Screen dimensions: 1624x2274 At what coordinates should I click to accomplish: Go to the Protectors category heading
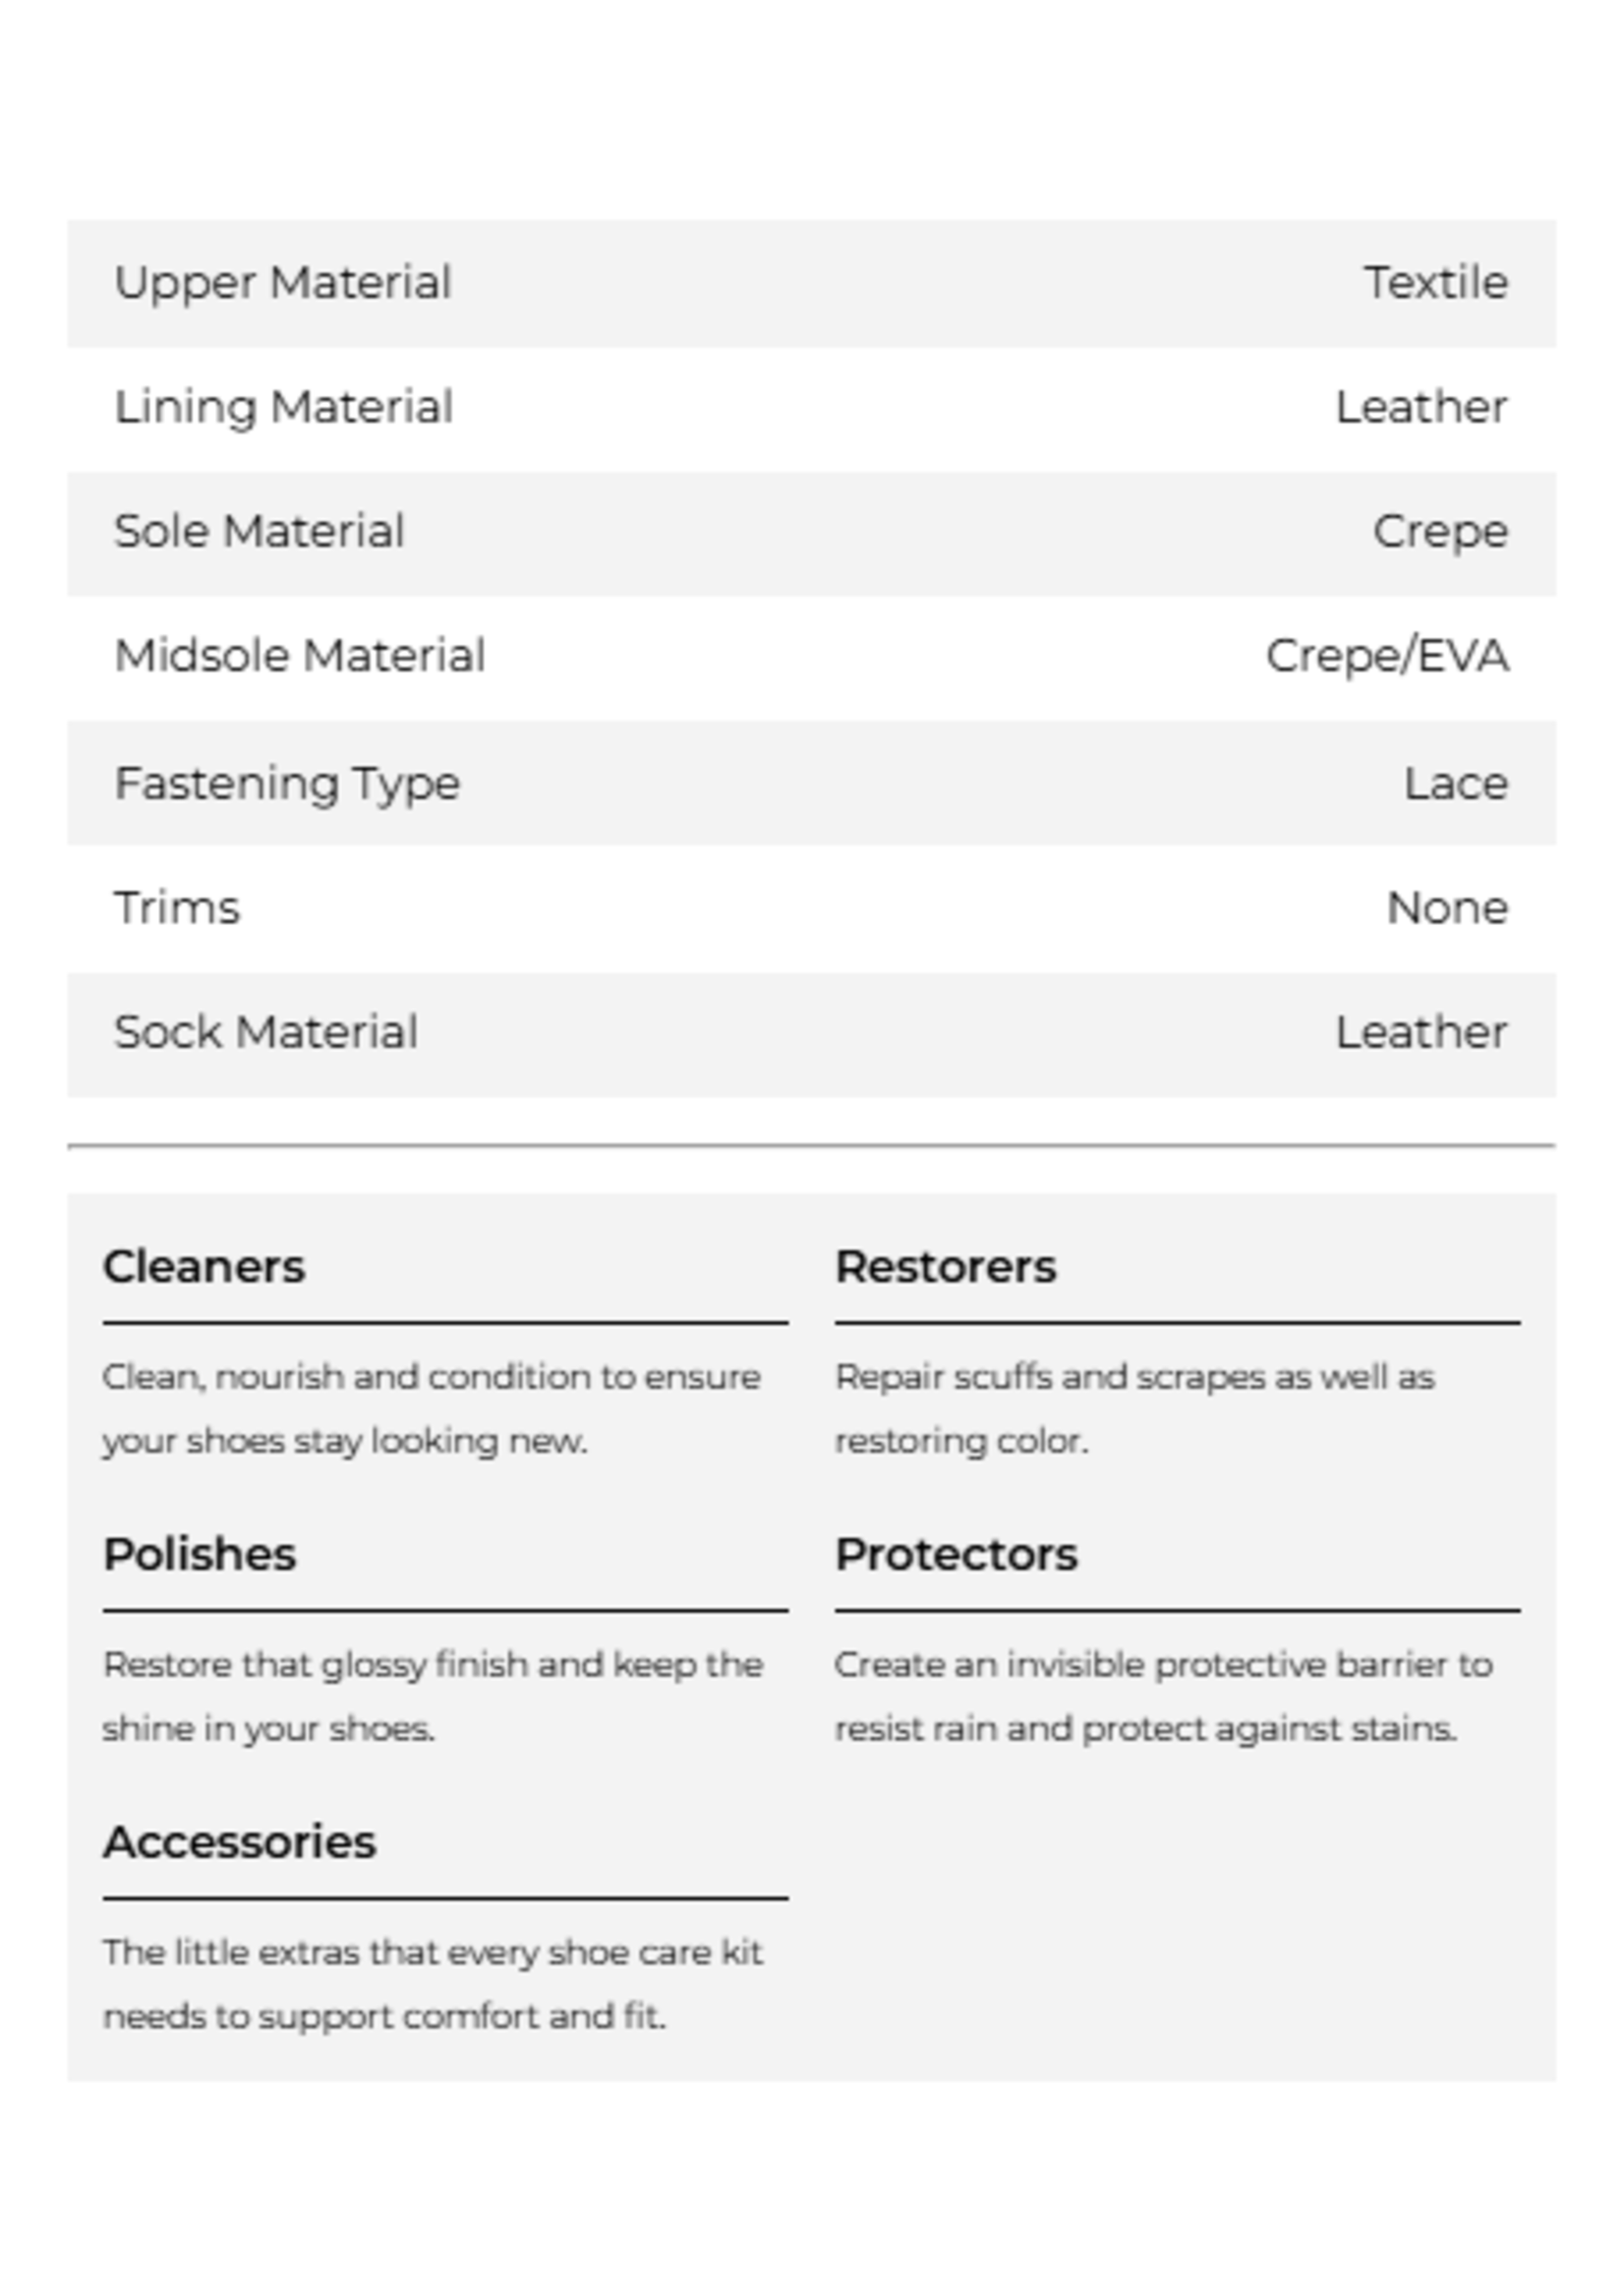[x=956, y=1554]
